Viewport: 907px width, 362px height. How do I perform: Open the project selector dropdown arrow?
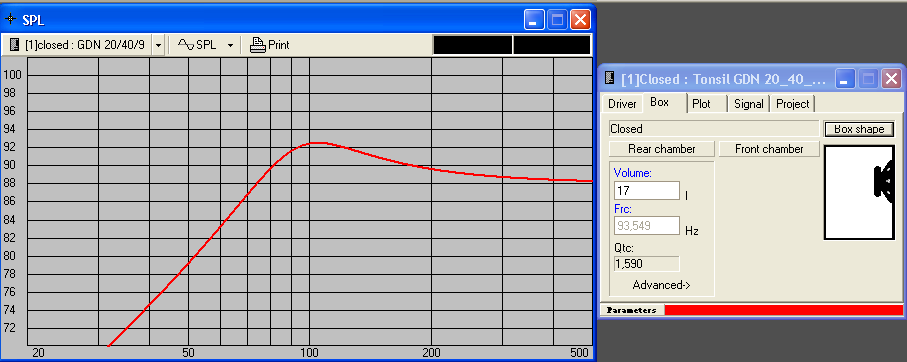(158, 45)
